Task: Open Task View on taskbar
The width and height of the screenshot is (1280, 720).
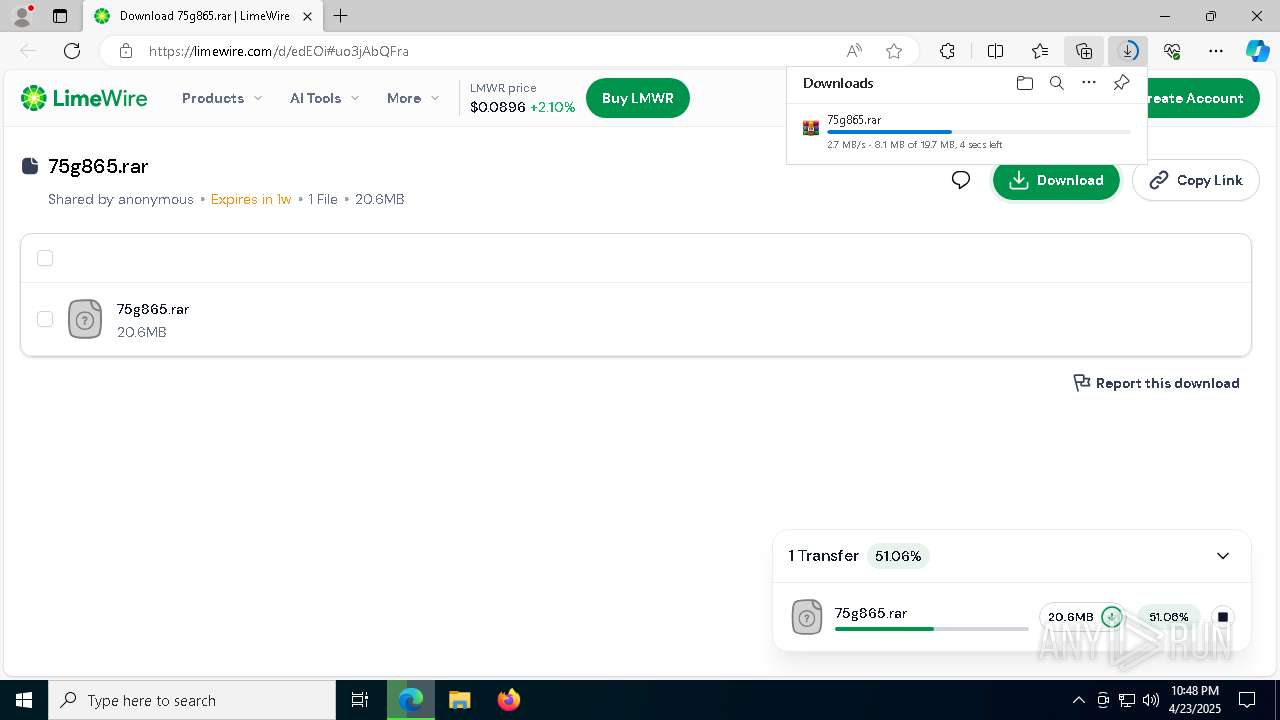Action: pos(360,700)
